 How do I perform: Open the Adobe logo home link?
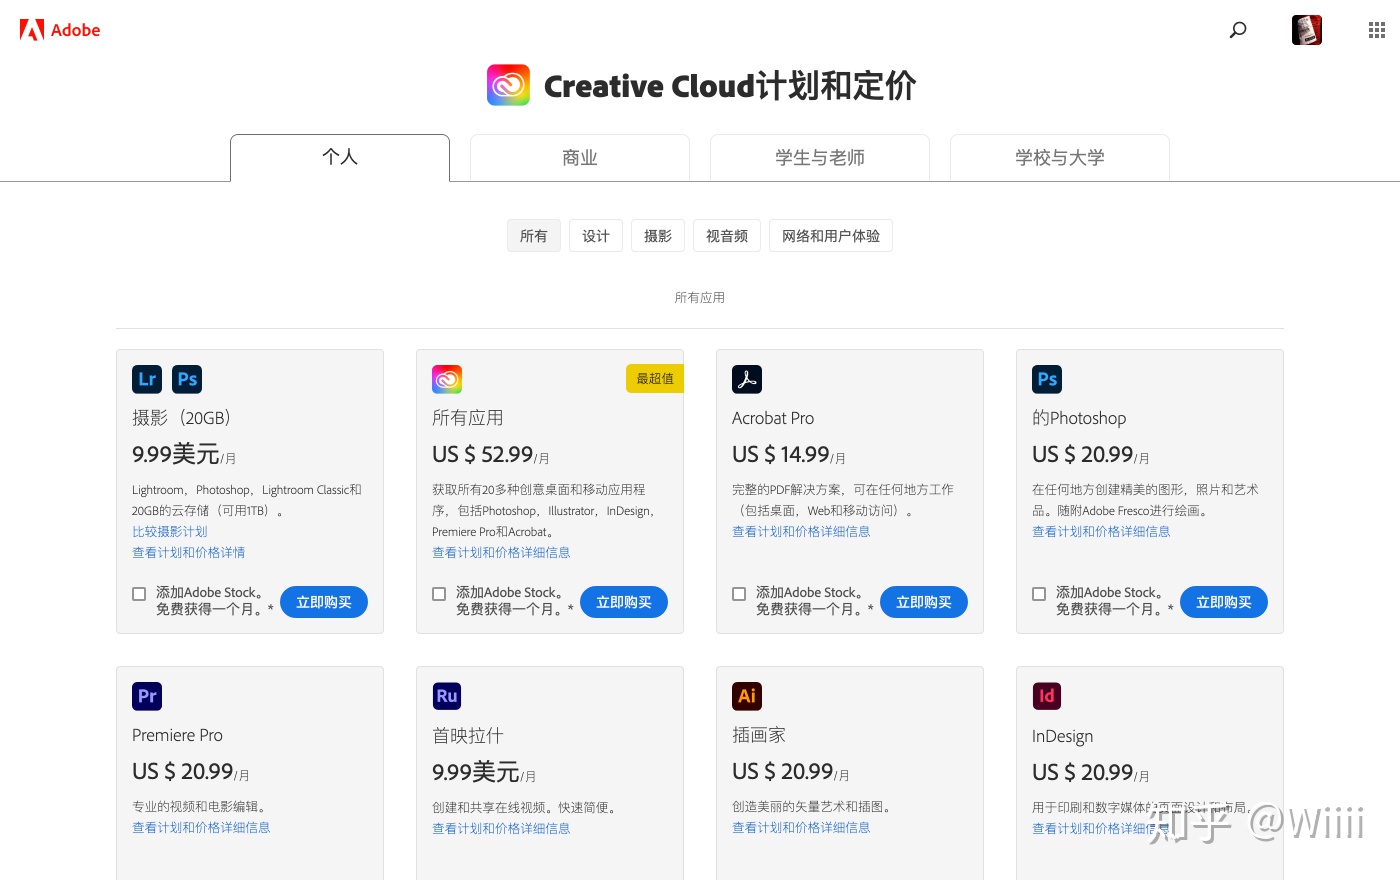coord(60,30)
